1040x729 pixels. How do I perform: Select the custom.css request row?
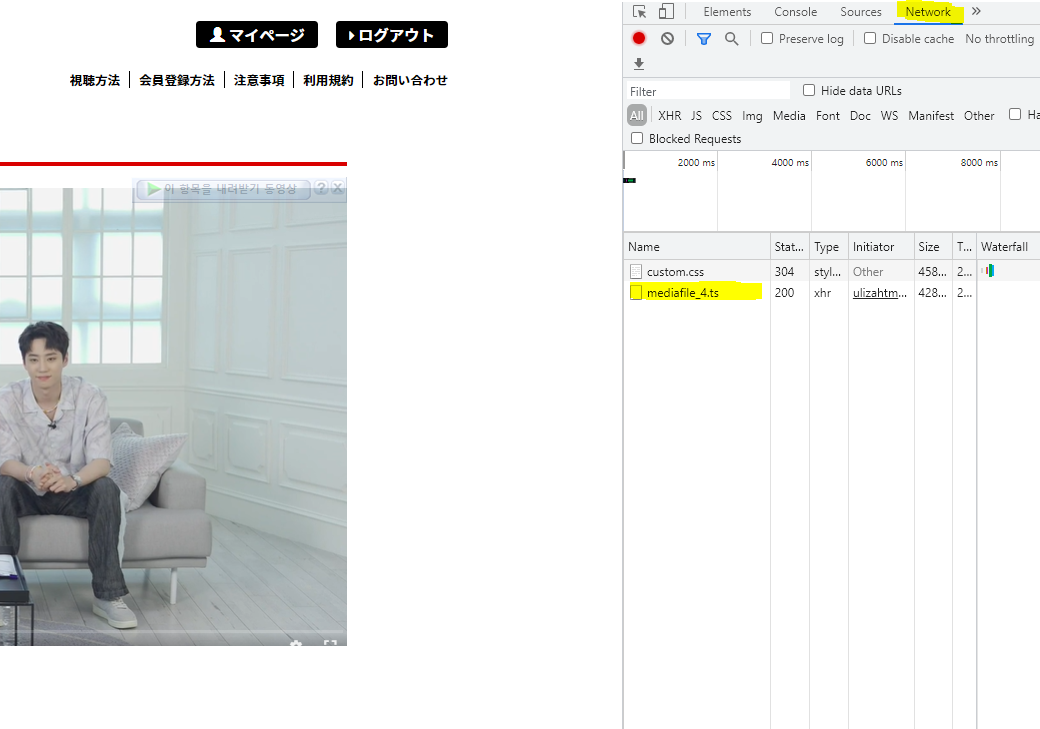click(832, 271)
